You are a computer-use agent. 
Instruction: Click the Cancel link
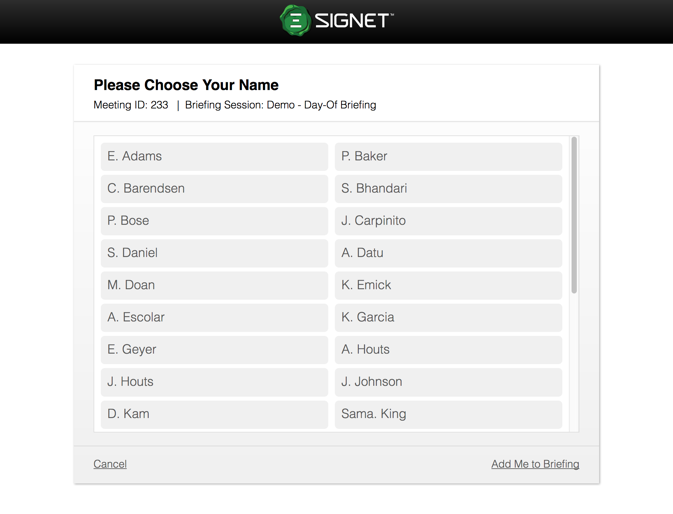coord(110,464)
